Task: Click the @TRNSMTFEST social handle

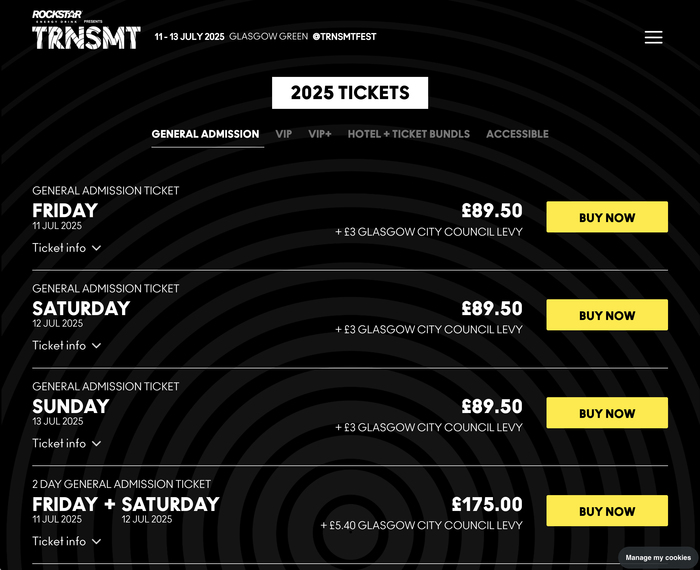Action: [344, 37]
